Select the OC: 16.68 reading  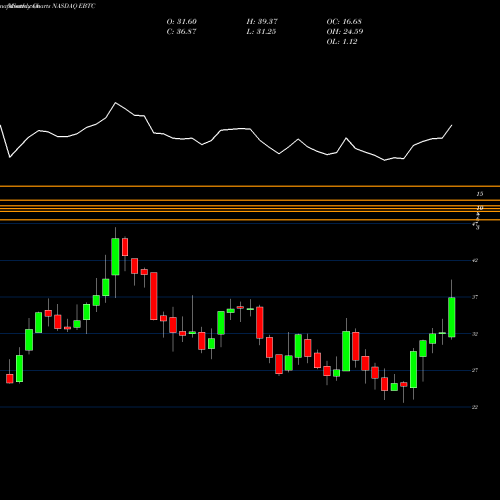[344, 22]
